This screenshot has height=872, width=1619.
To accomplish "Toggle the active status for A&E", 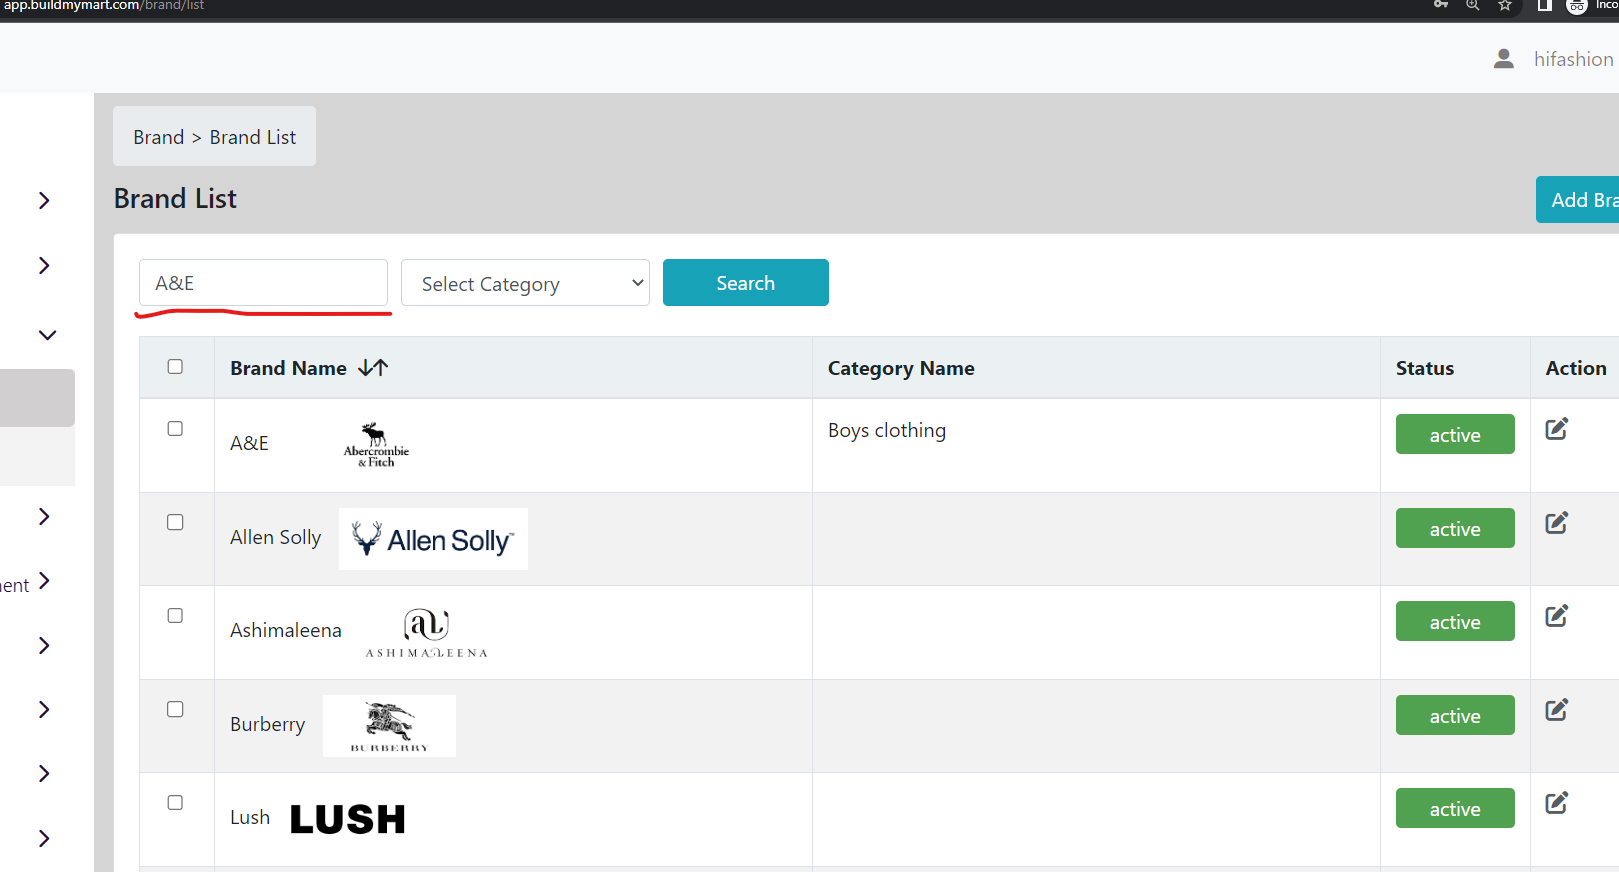I will [1455, 434].
